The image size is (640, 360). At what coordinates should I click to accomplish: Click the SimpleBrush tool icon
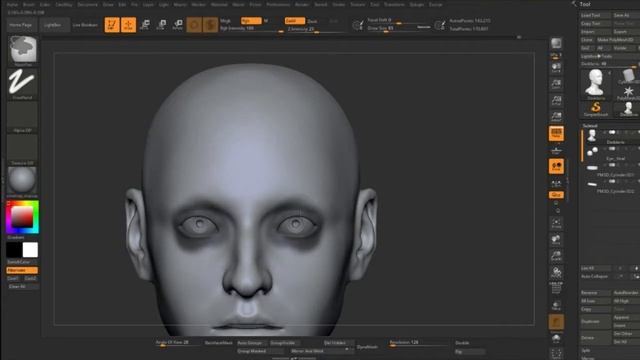(596, 109)
